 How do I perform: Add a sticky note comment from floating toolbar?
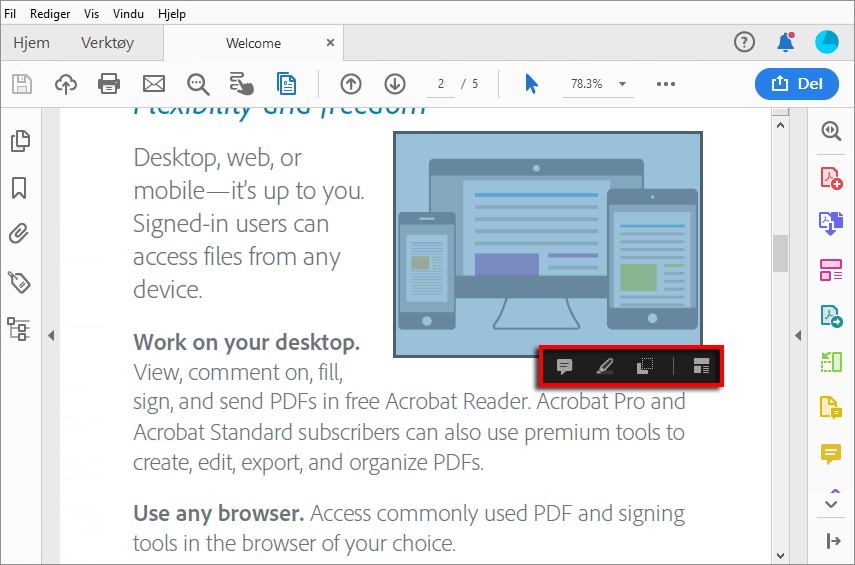coord(564,366)
